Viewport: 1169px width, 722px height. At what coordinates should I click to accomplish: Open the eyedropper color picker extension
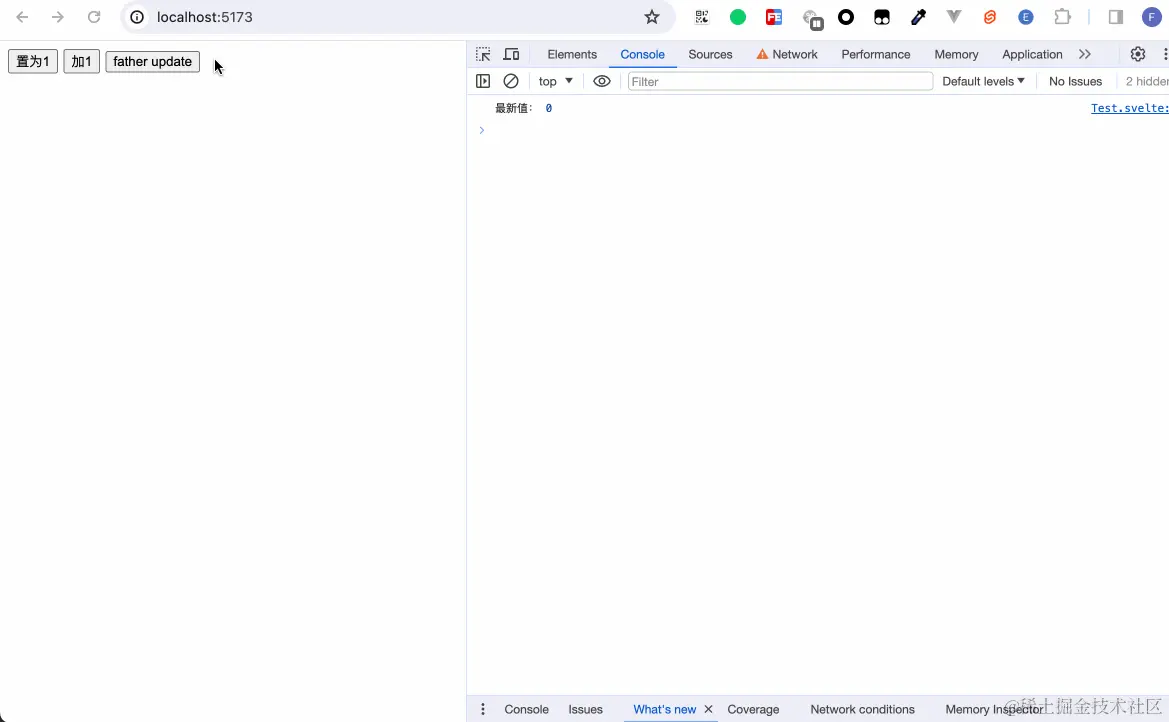918,17
